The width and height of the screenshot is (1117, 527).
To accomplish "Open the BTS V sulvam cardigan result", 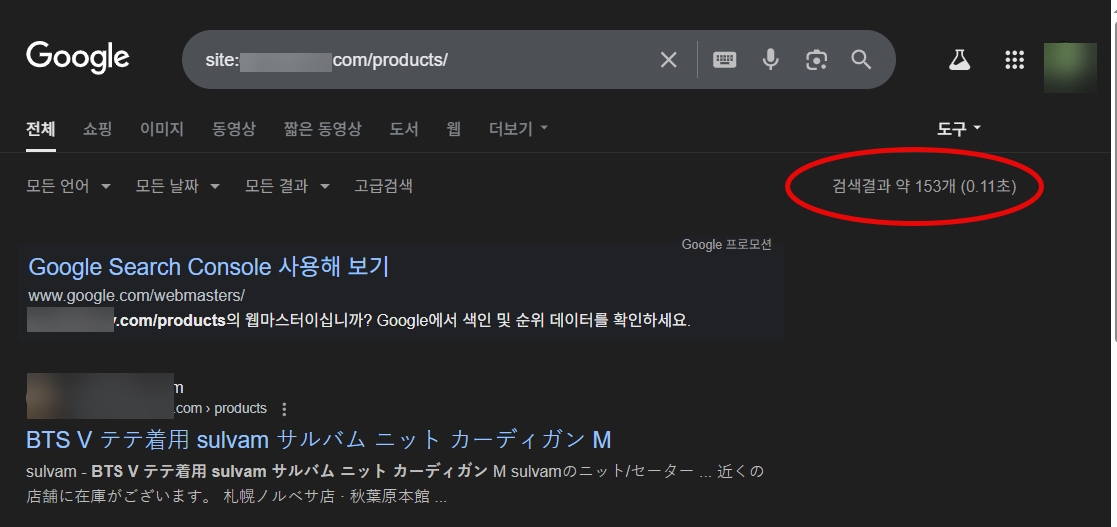I will point(318,439).
